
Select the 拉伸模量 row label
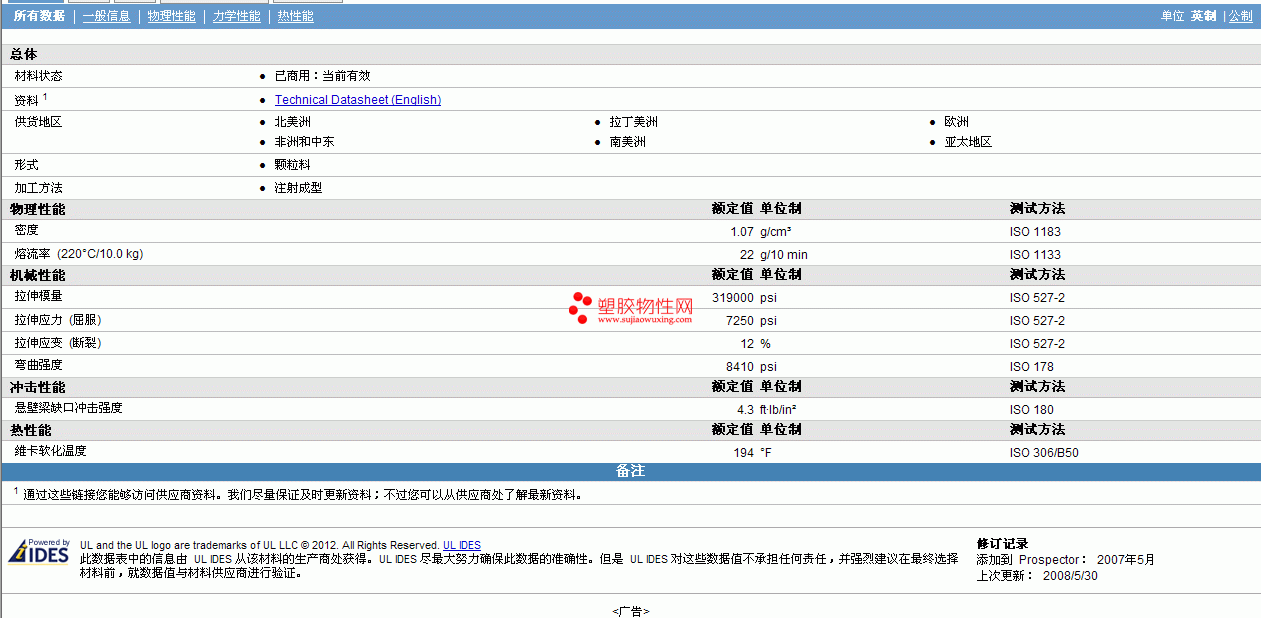39,296
